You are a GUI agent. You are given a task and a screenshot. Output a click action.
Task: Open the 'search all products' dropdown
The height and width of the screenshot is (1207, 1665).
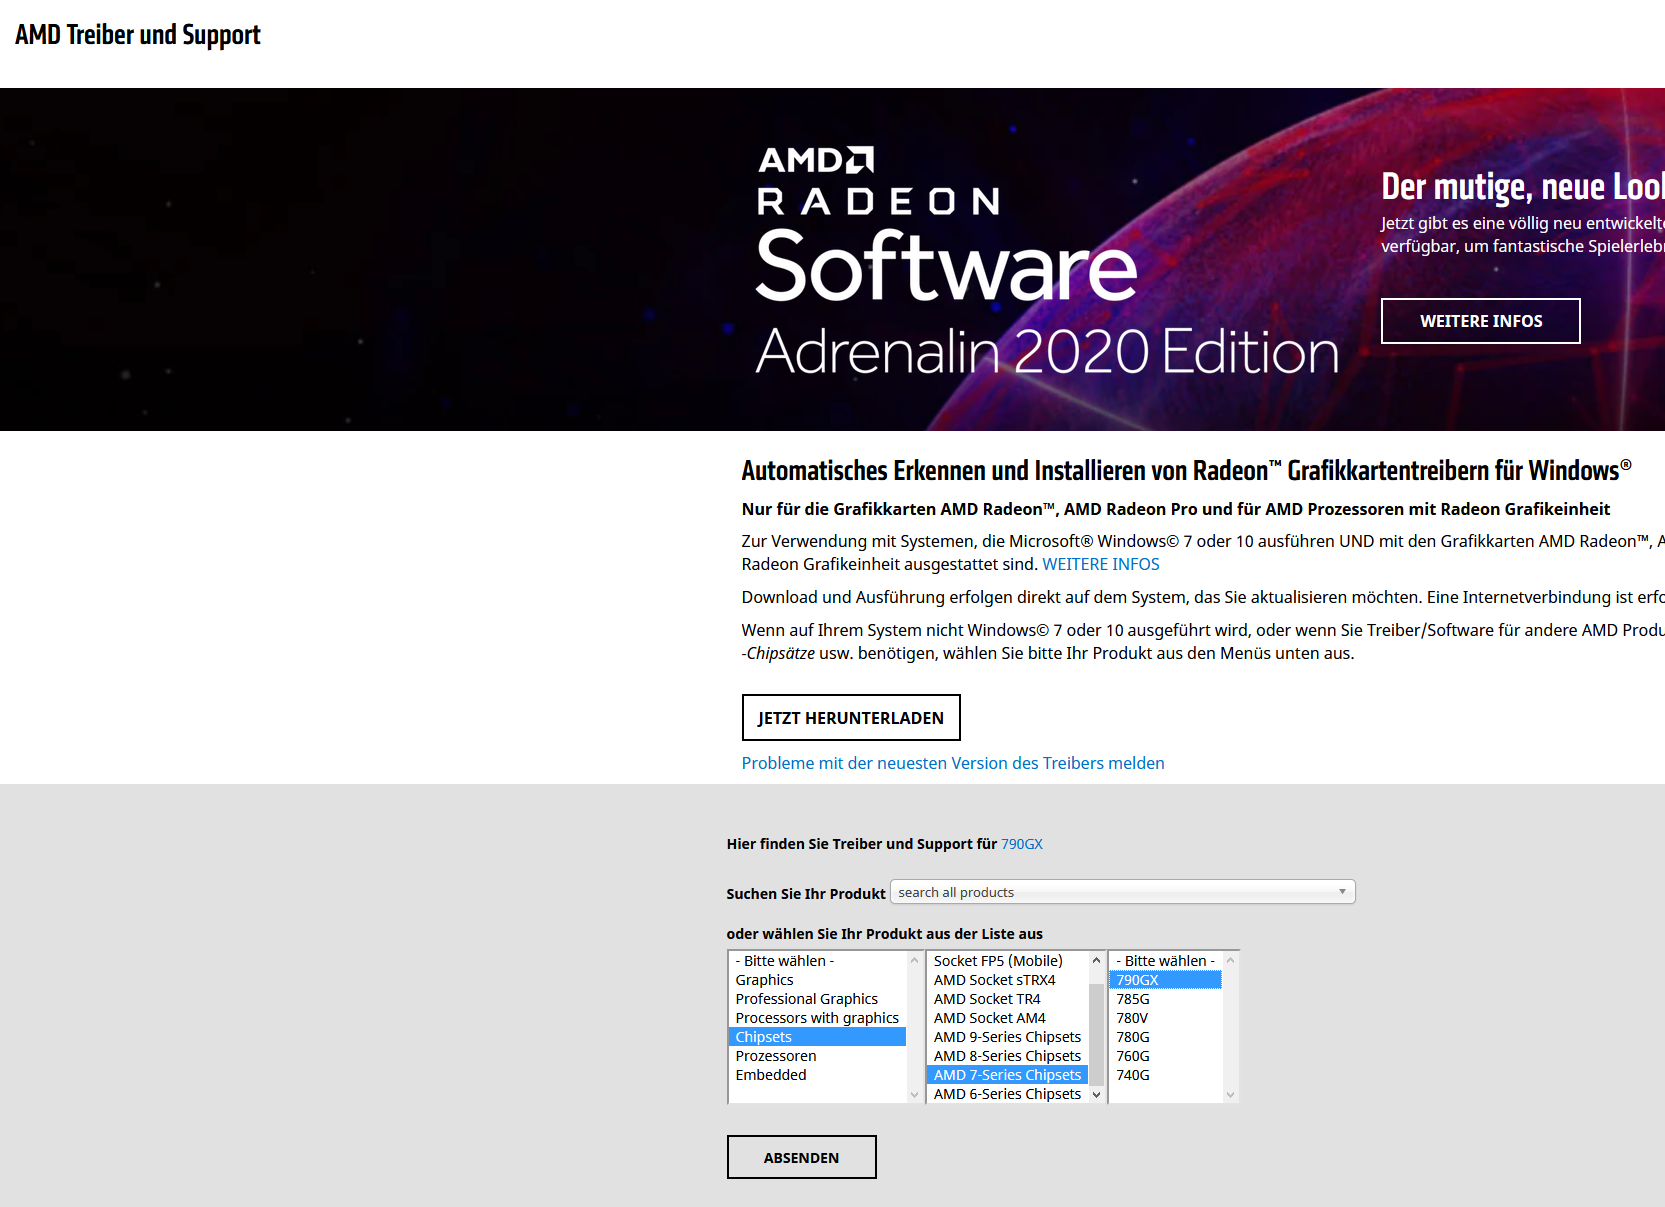[1122, 892]
